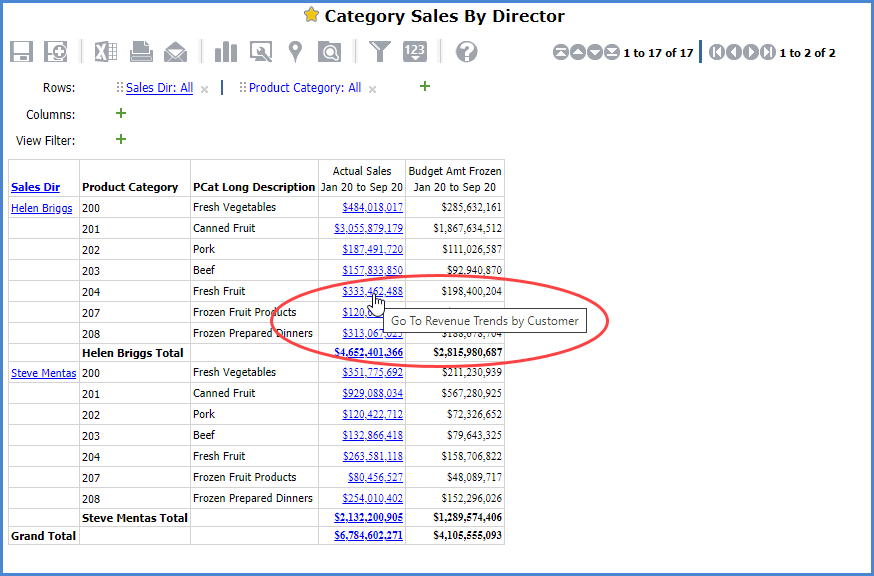The width and height of the screenshot is (874, 576).
Task: Favorite the report with the star icon
Action: coord(311,16)
